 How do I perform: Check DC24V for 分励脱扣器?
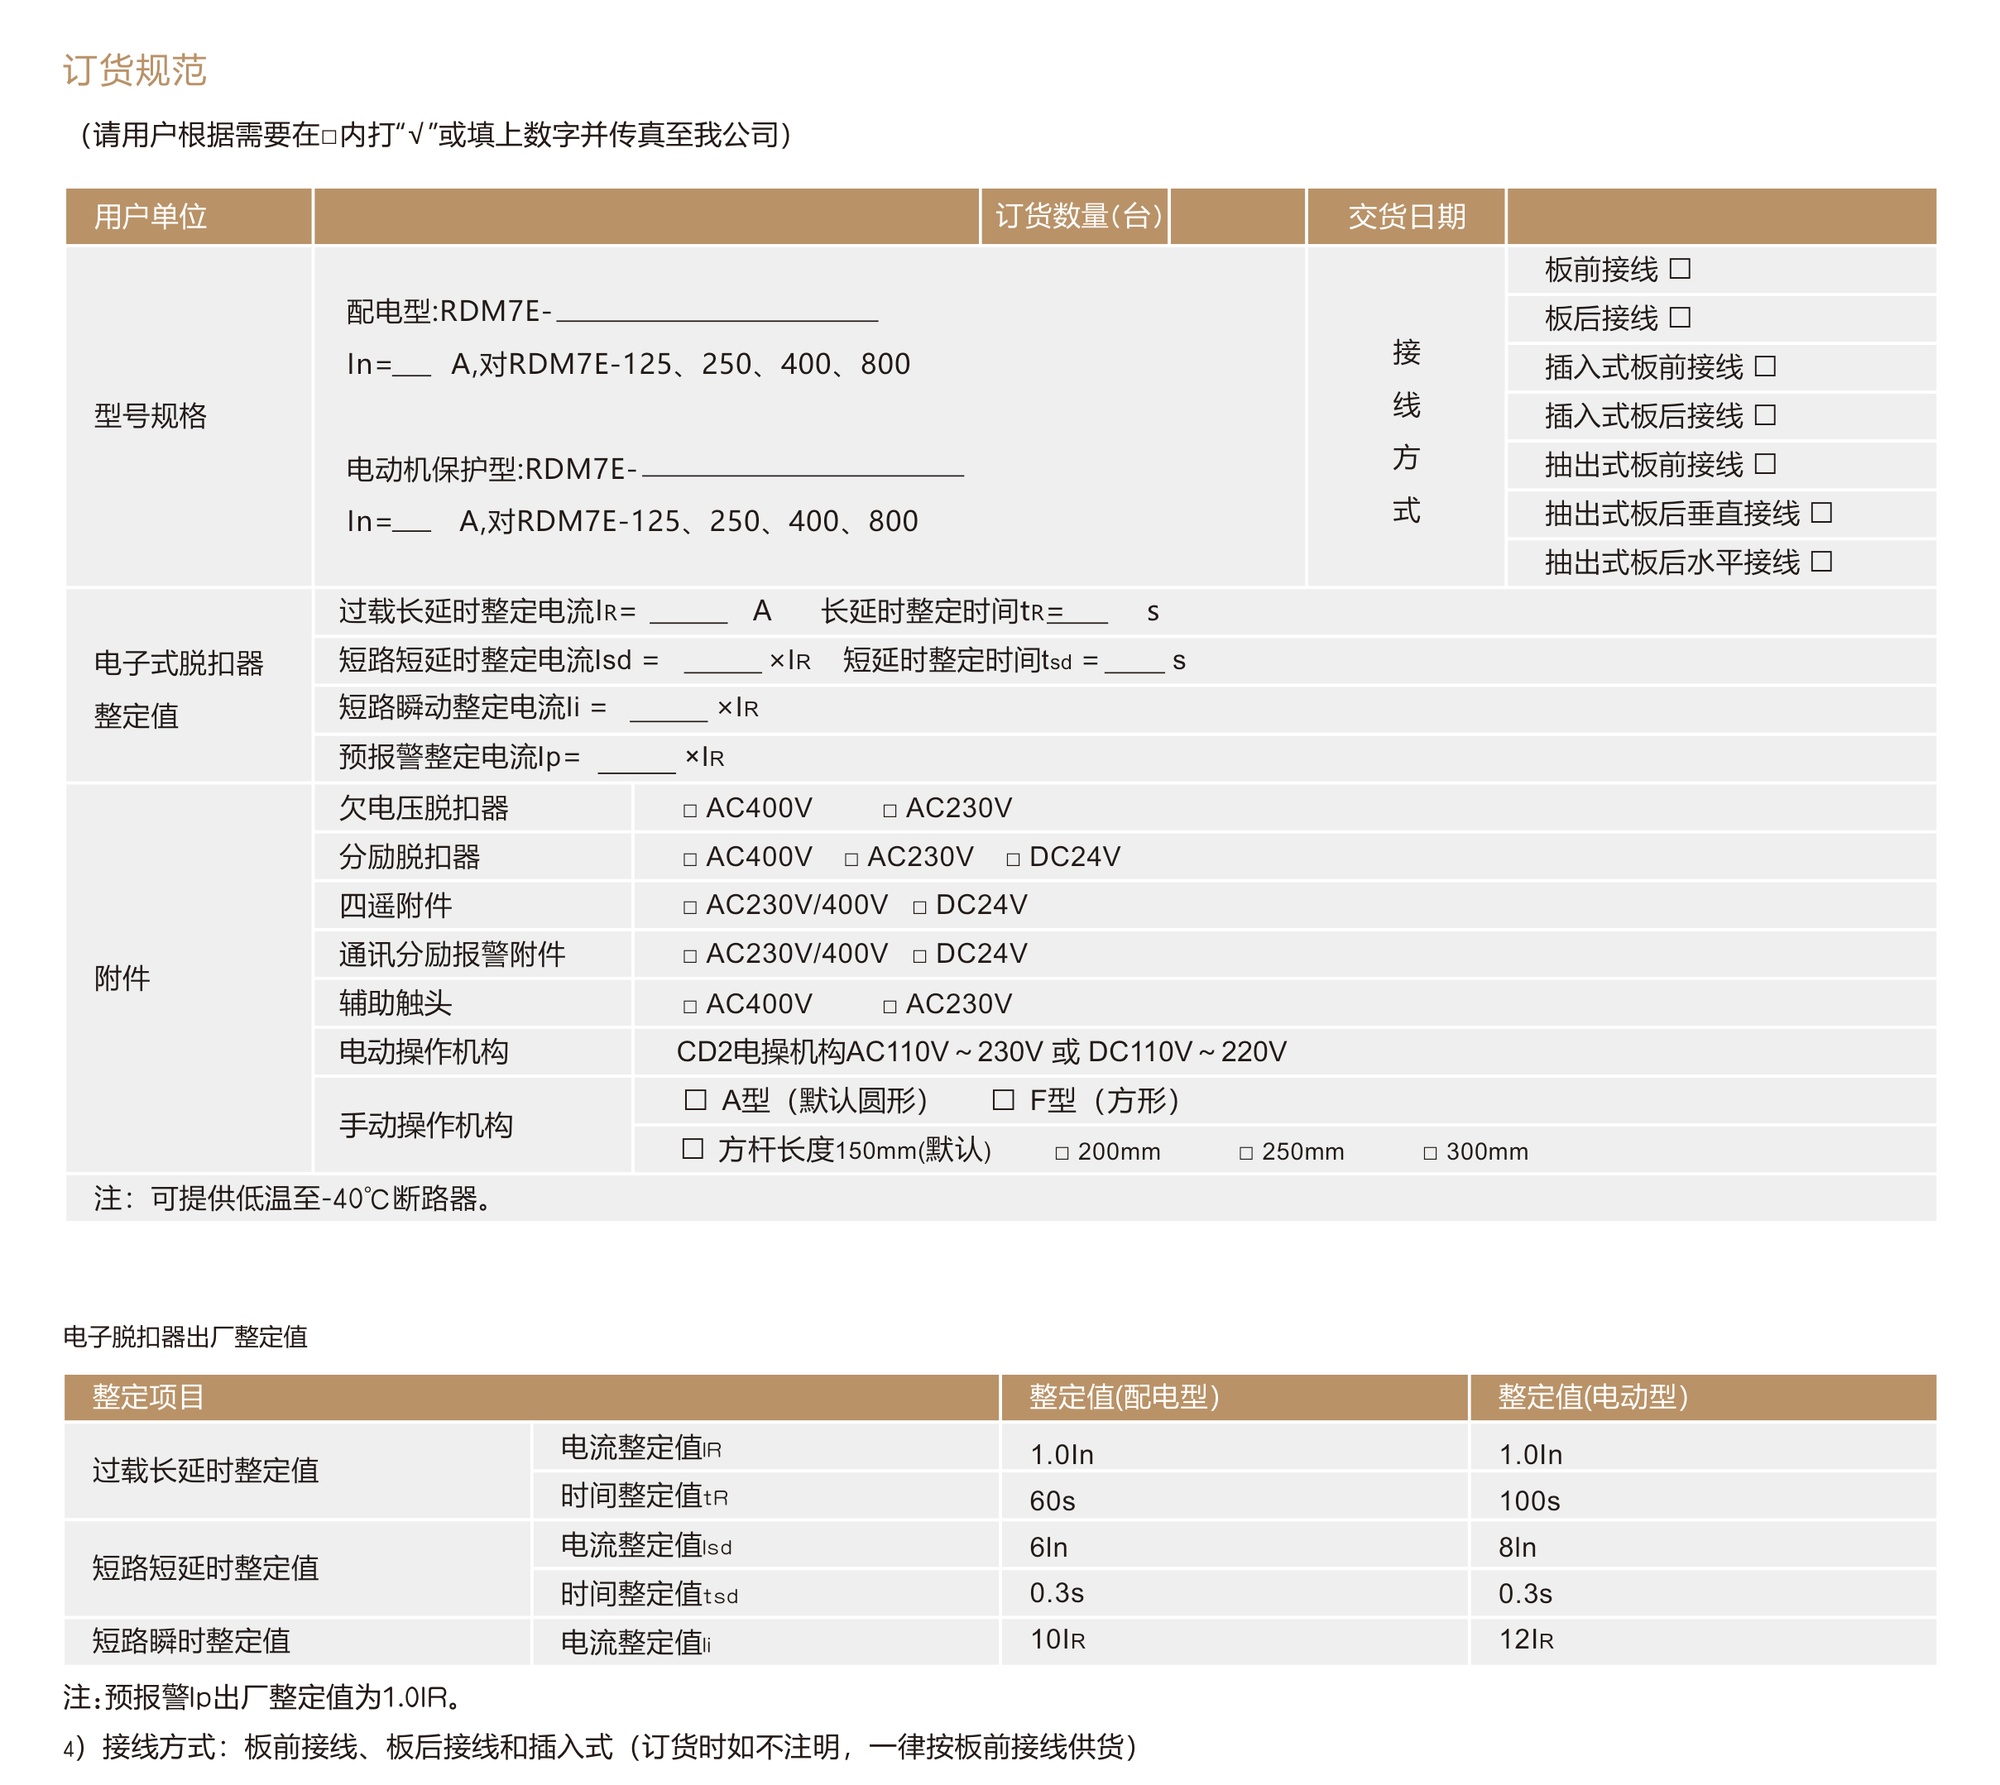1013,860
